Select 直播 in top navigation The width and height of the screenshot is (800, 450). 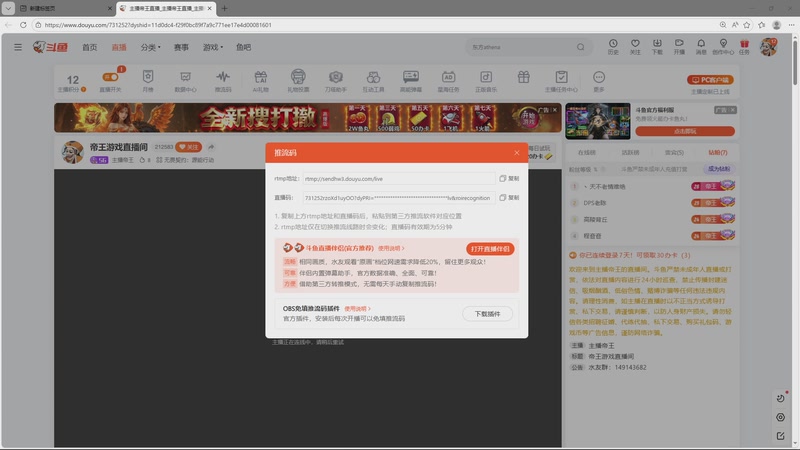(x=119, y=47)
